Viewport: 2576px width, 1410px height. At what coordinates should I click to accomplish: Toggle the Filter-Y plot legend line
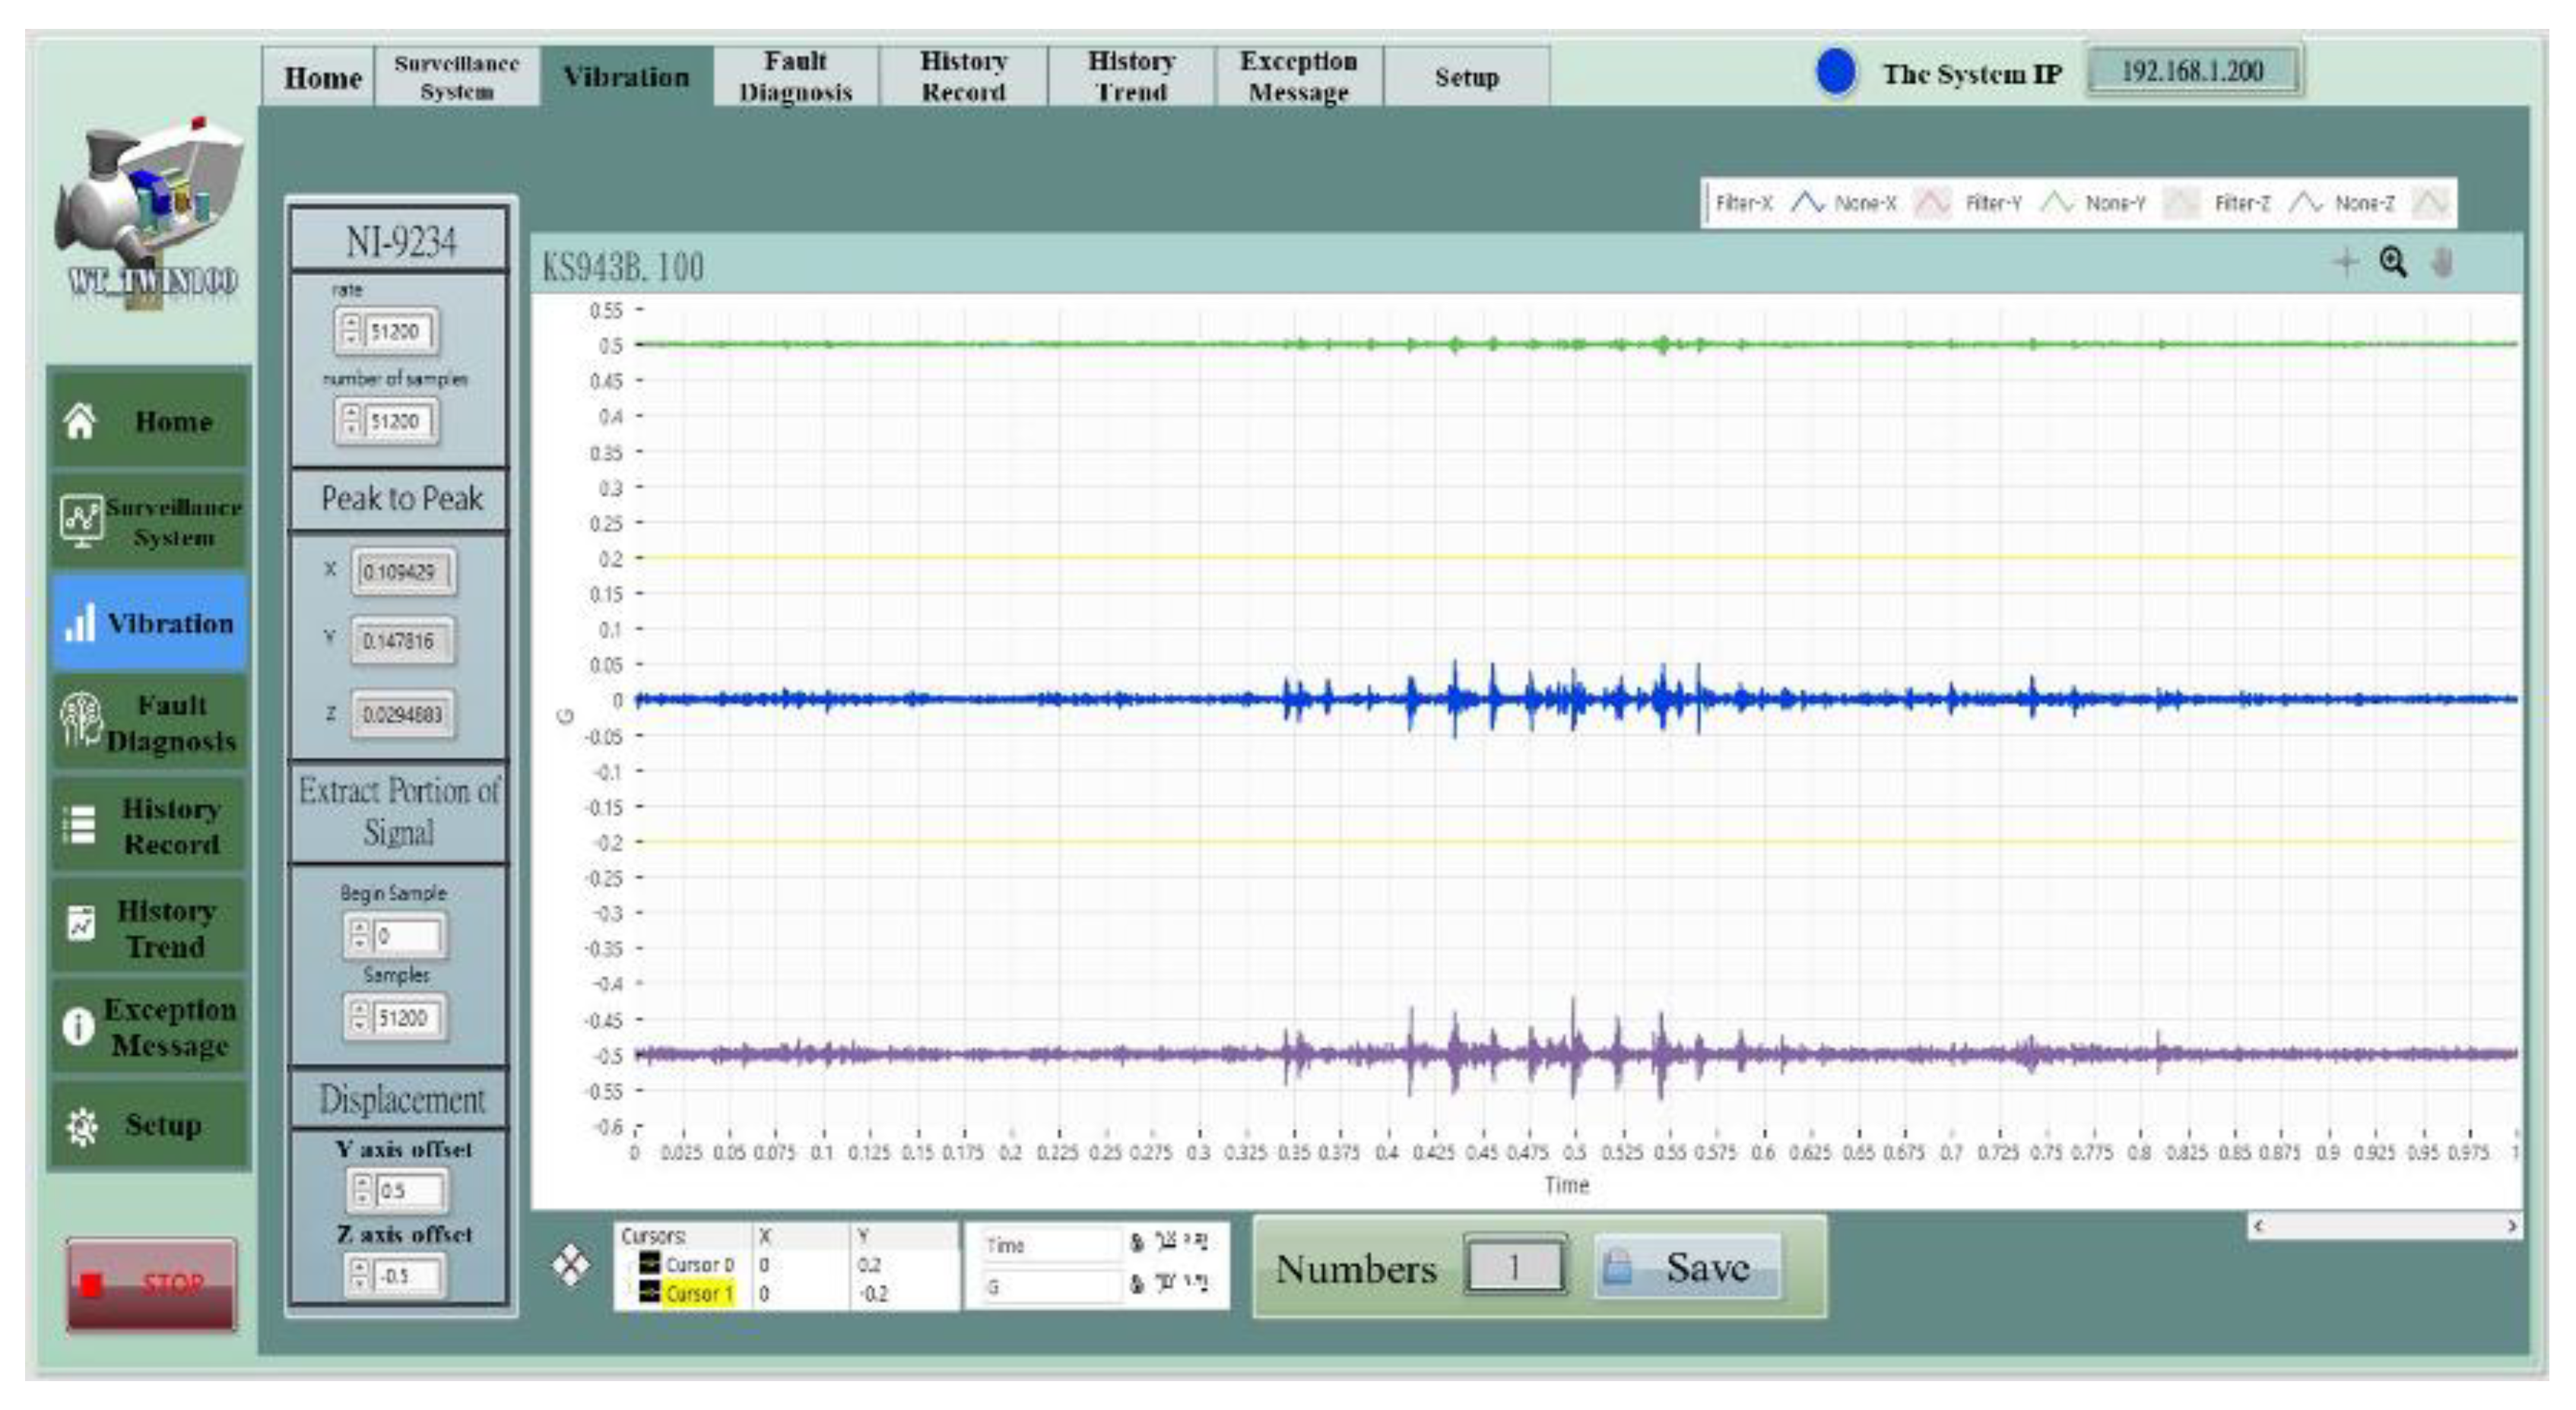point(2057,203)
